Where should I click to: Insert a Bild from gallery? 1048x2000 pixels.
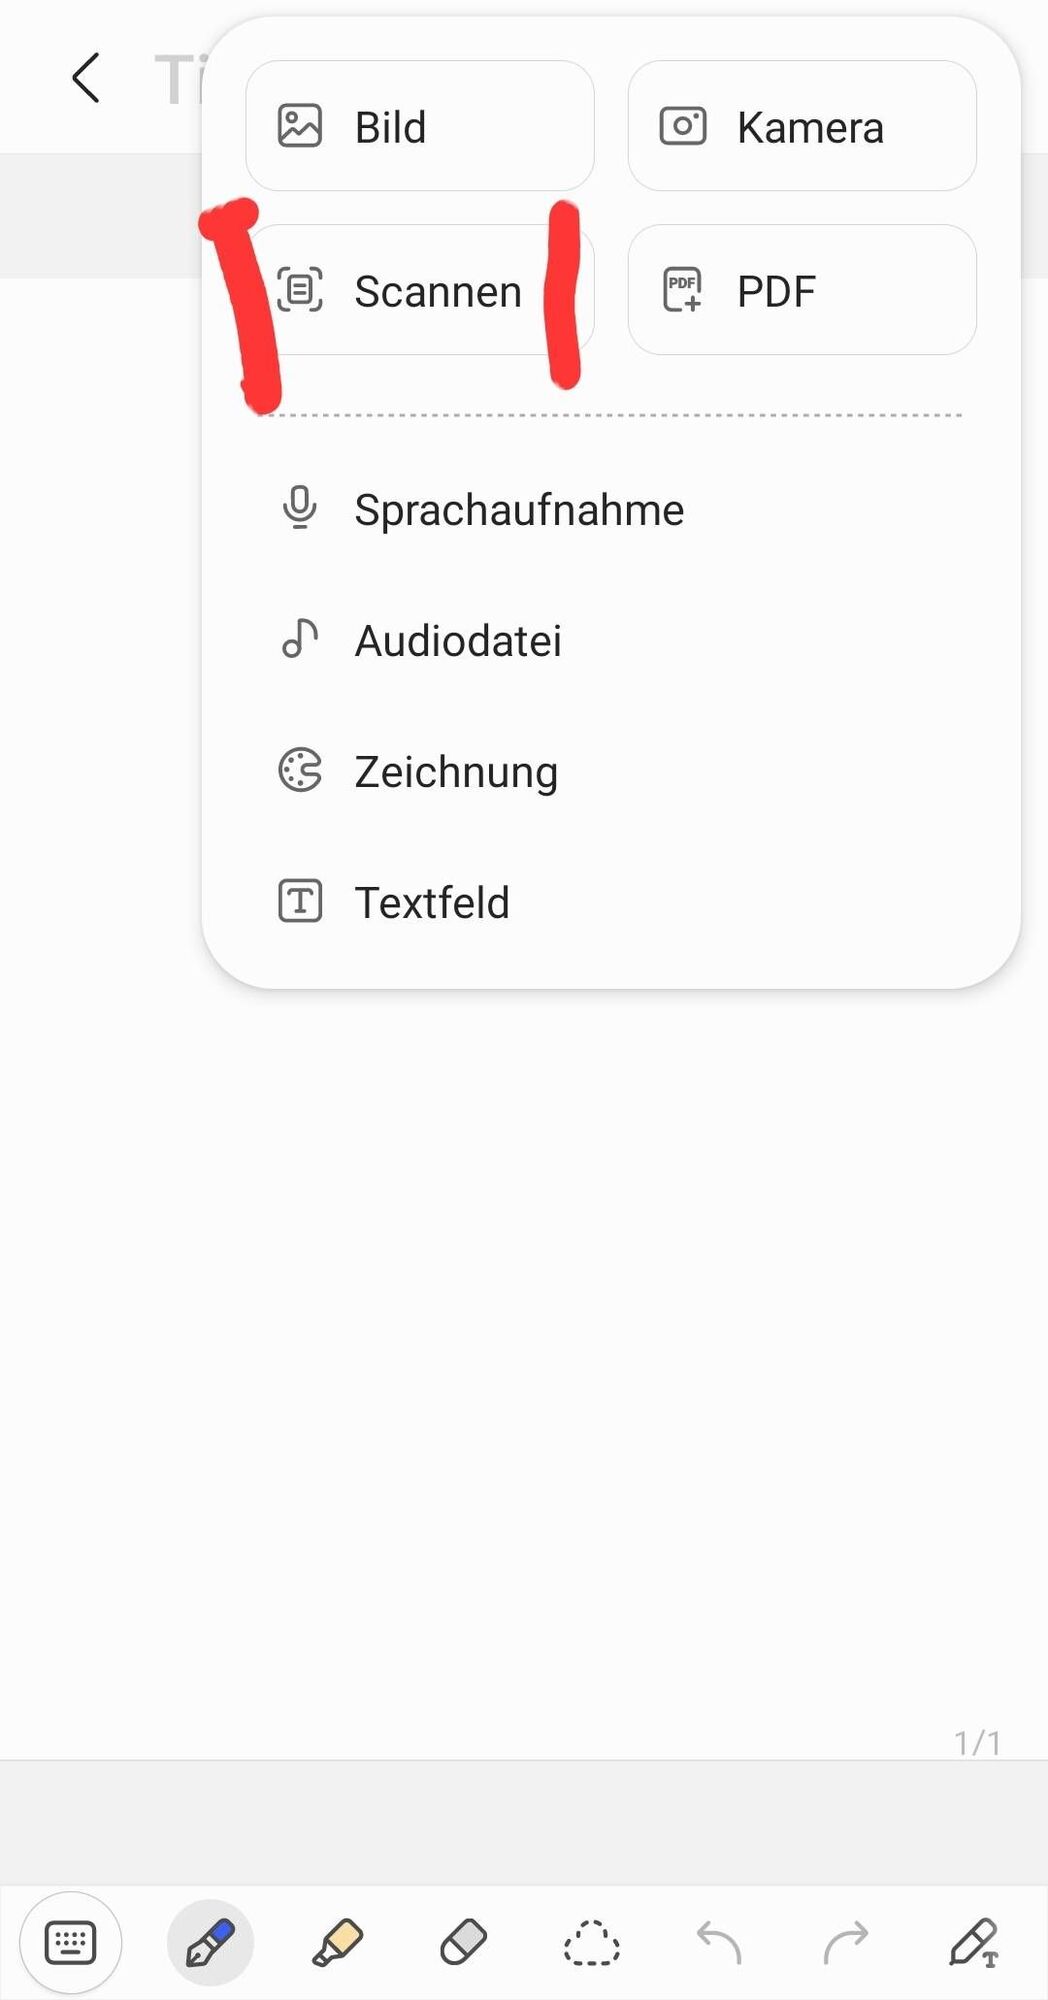click(420, 126)
